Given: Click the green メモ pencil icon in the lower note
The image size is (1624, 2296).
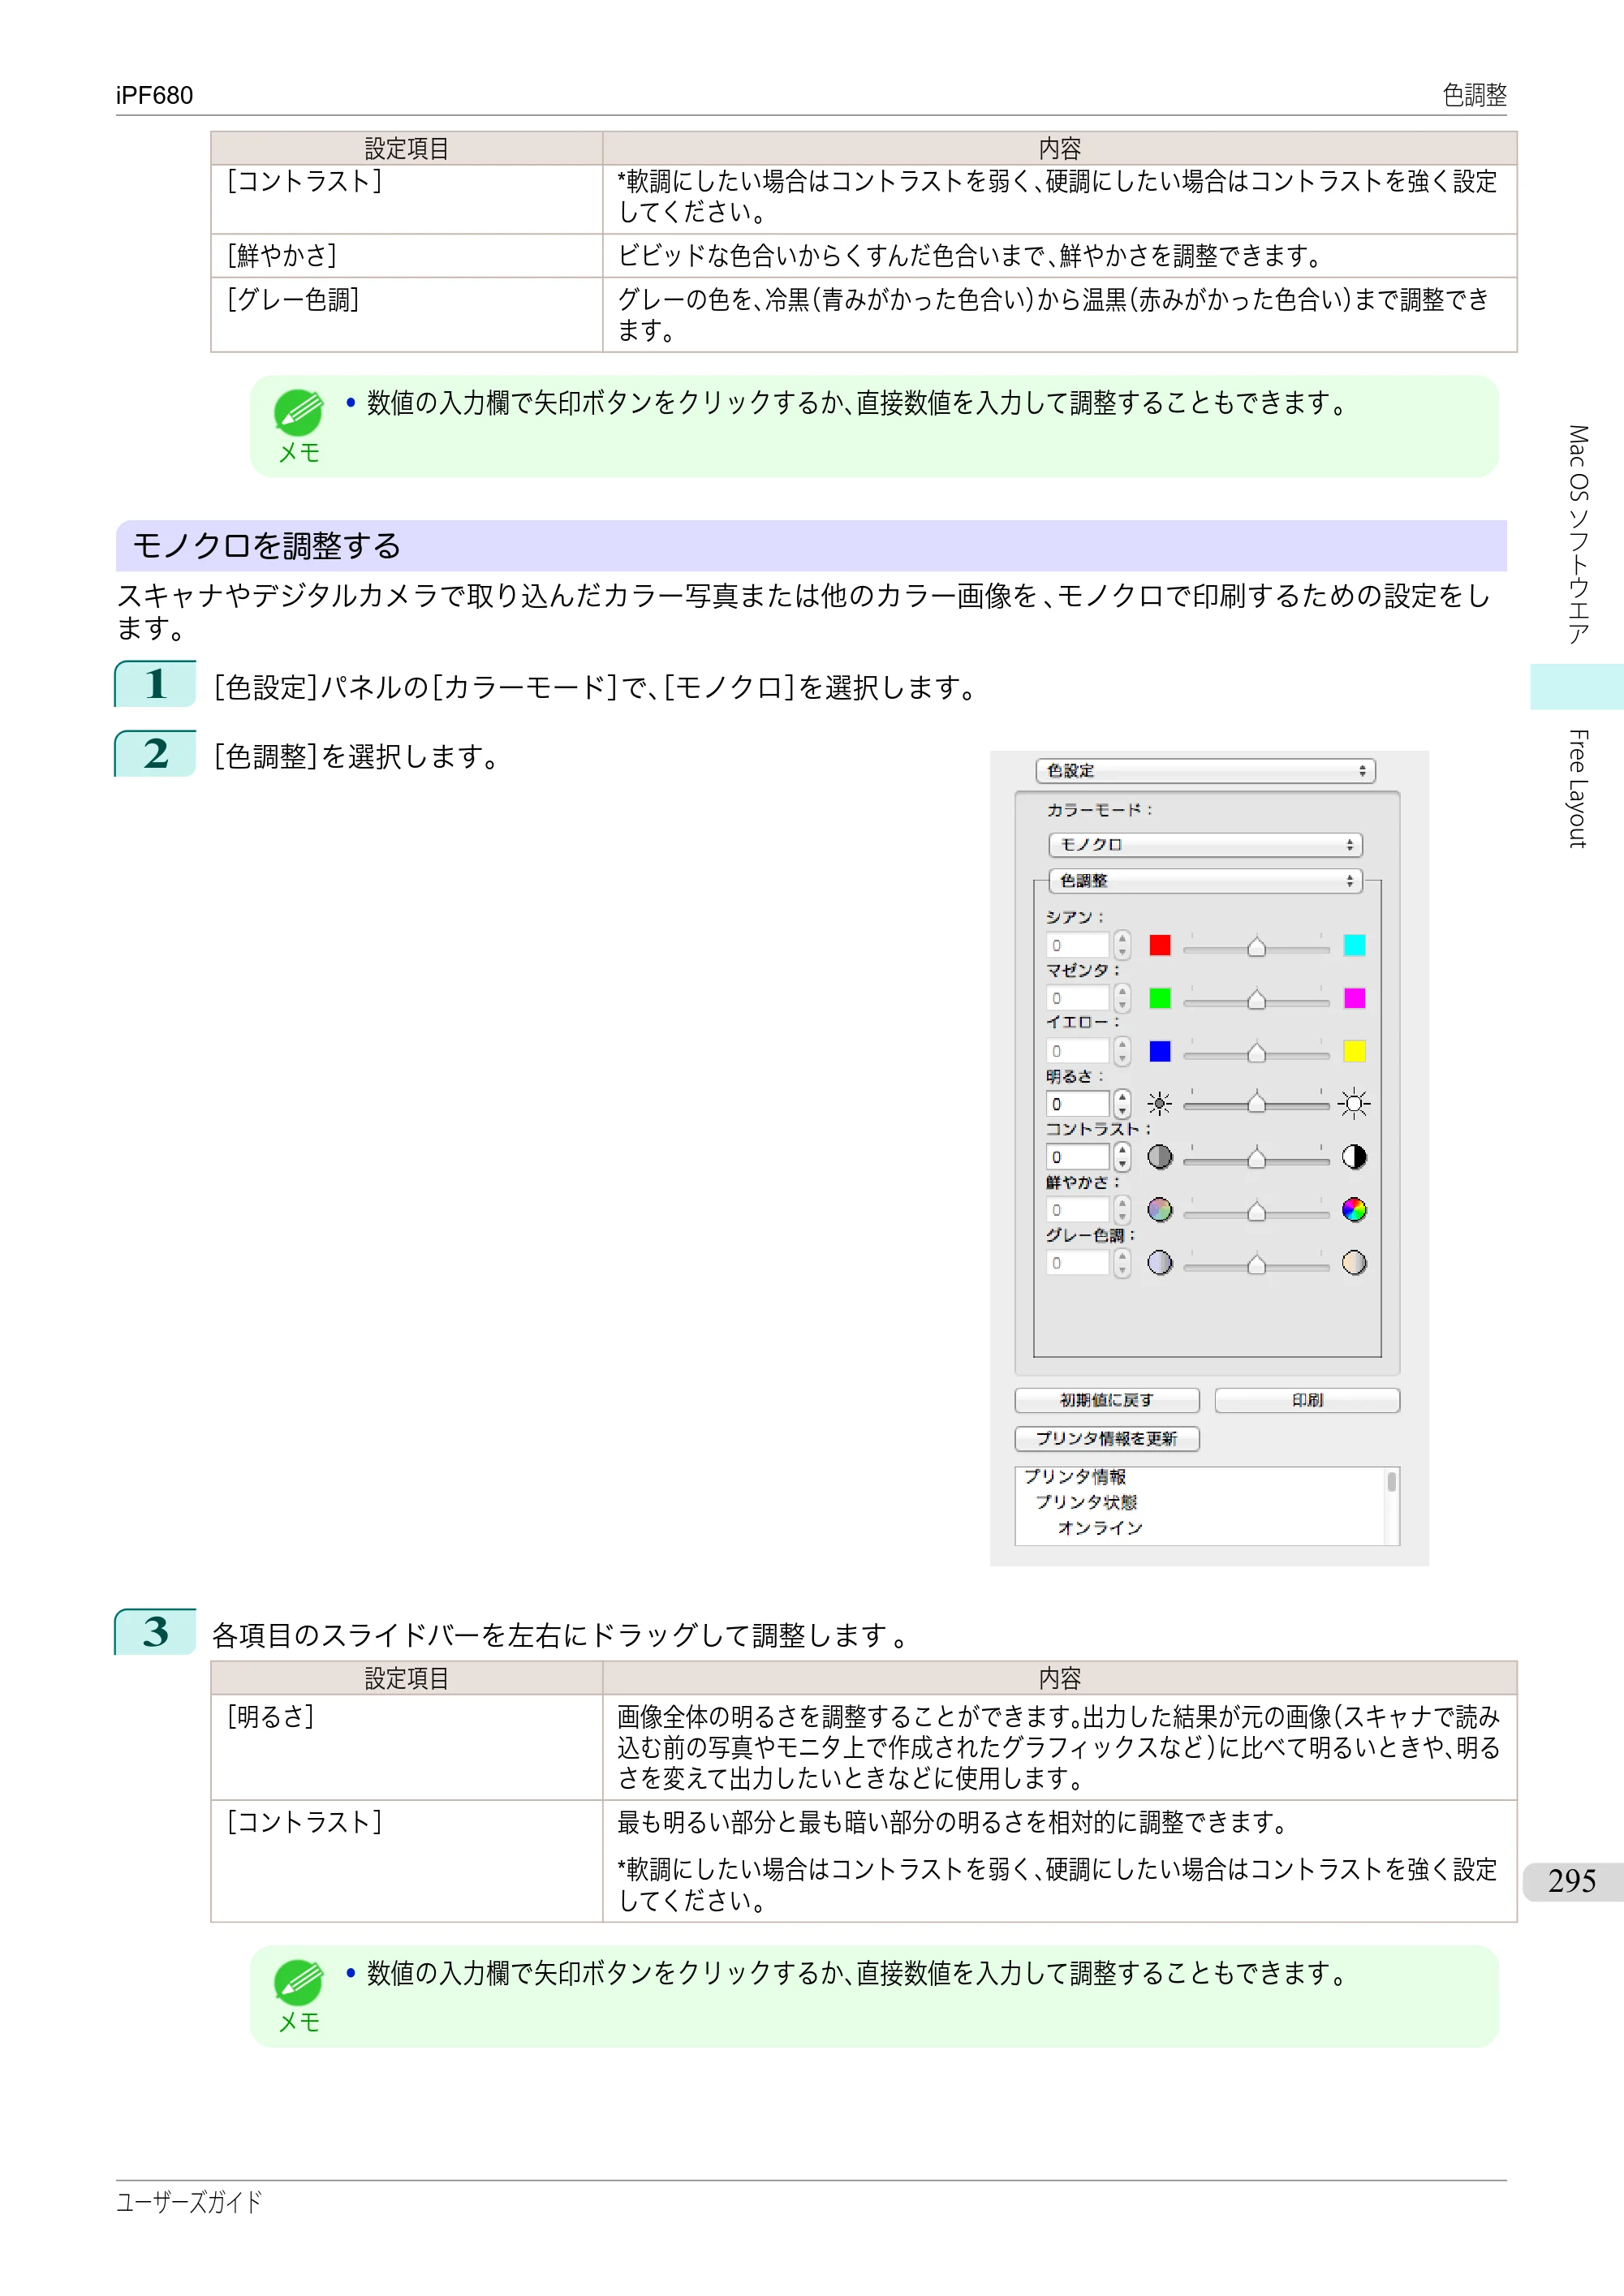Looking at the screenshot, I should [298, 1982].
